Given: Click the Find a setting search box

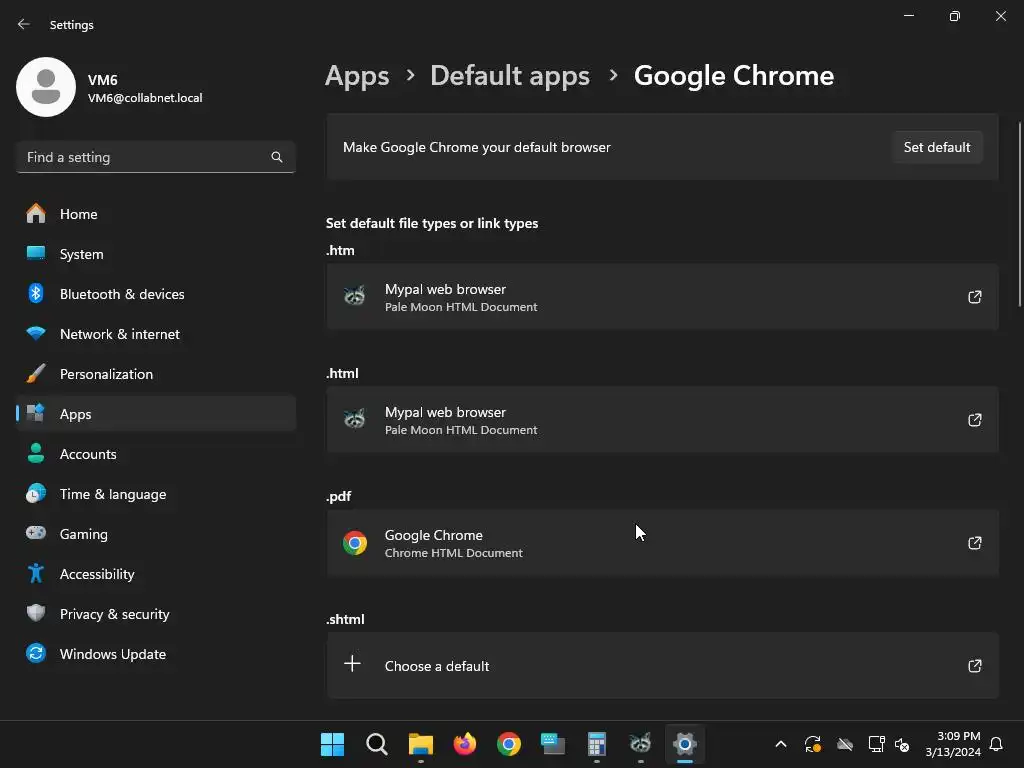Looking at the screenshot, I should tap(155, 157).
